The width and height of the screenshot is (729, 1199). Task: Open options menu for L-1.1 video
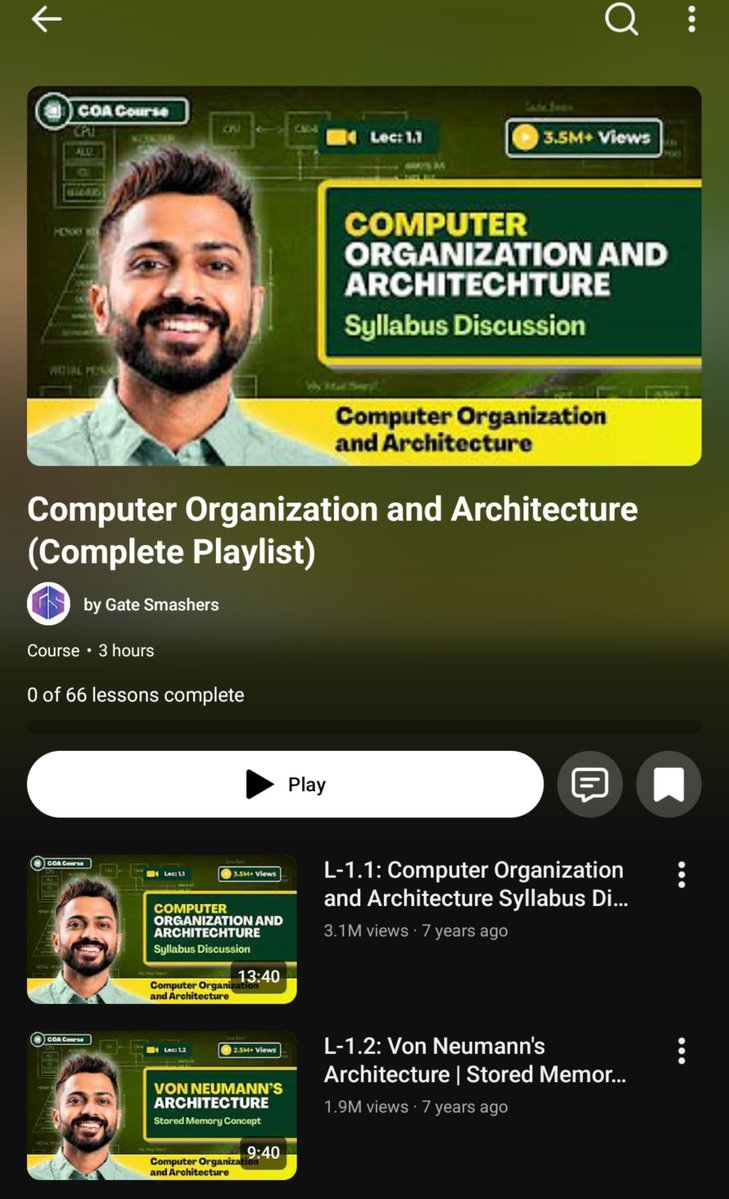point(682,875)
